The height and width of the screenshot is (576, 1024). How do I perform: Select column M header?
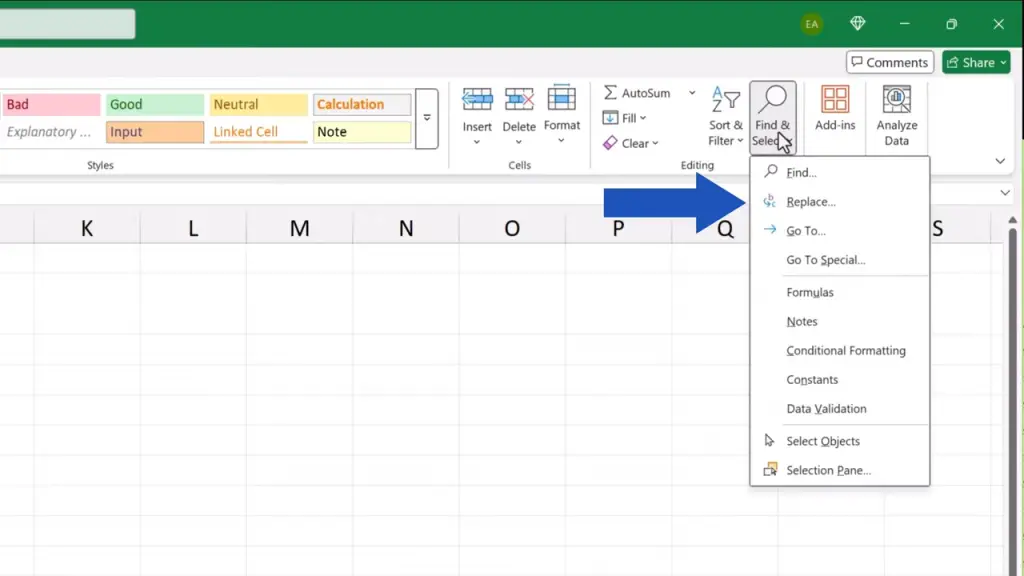tap(299, 229)
